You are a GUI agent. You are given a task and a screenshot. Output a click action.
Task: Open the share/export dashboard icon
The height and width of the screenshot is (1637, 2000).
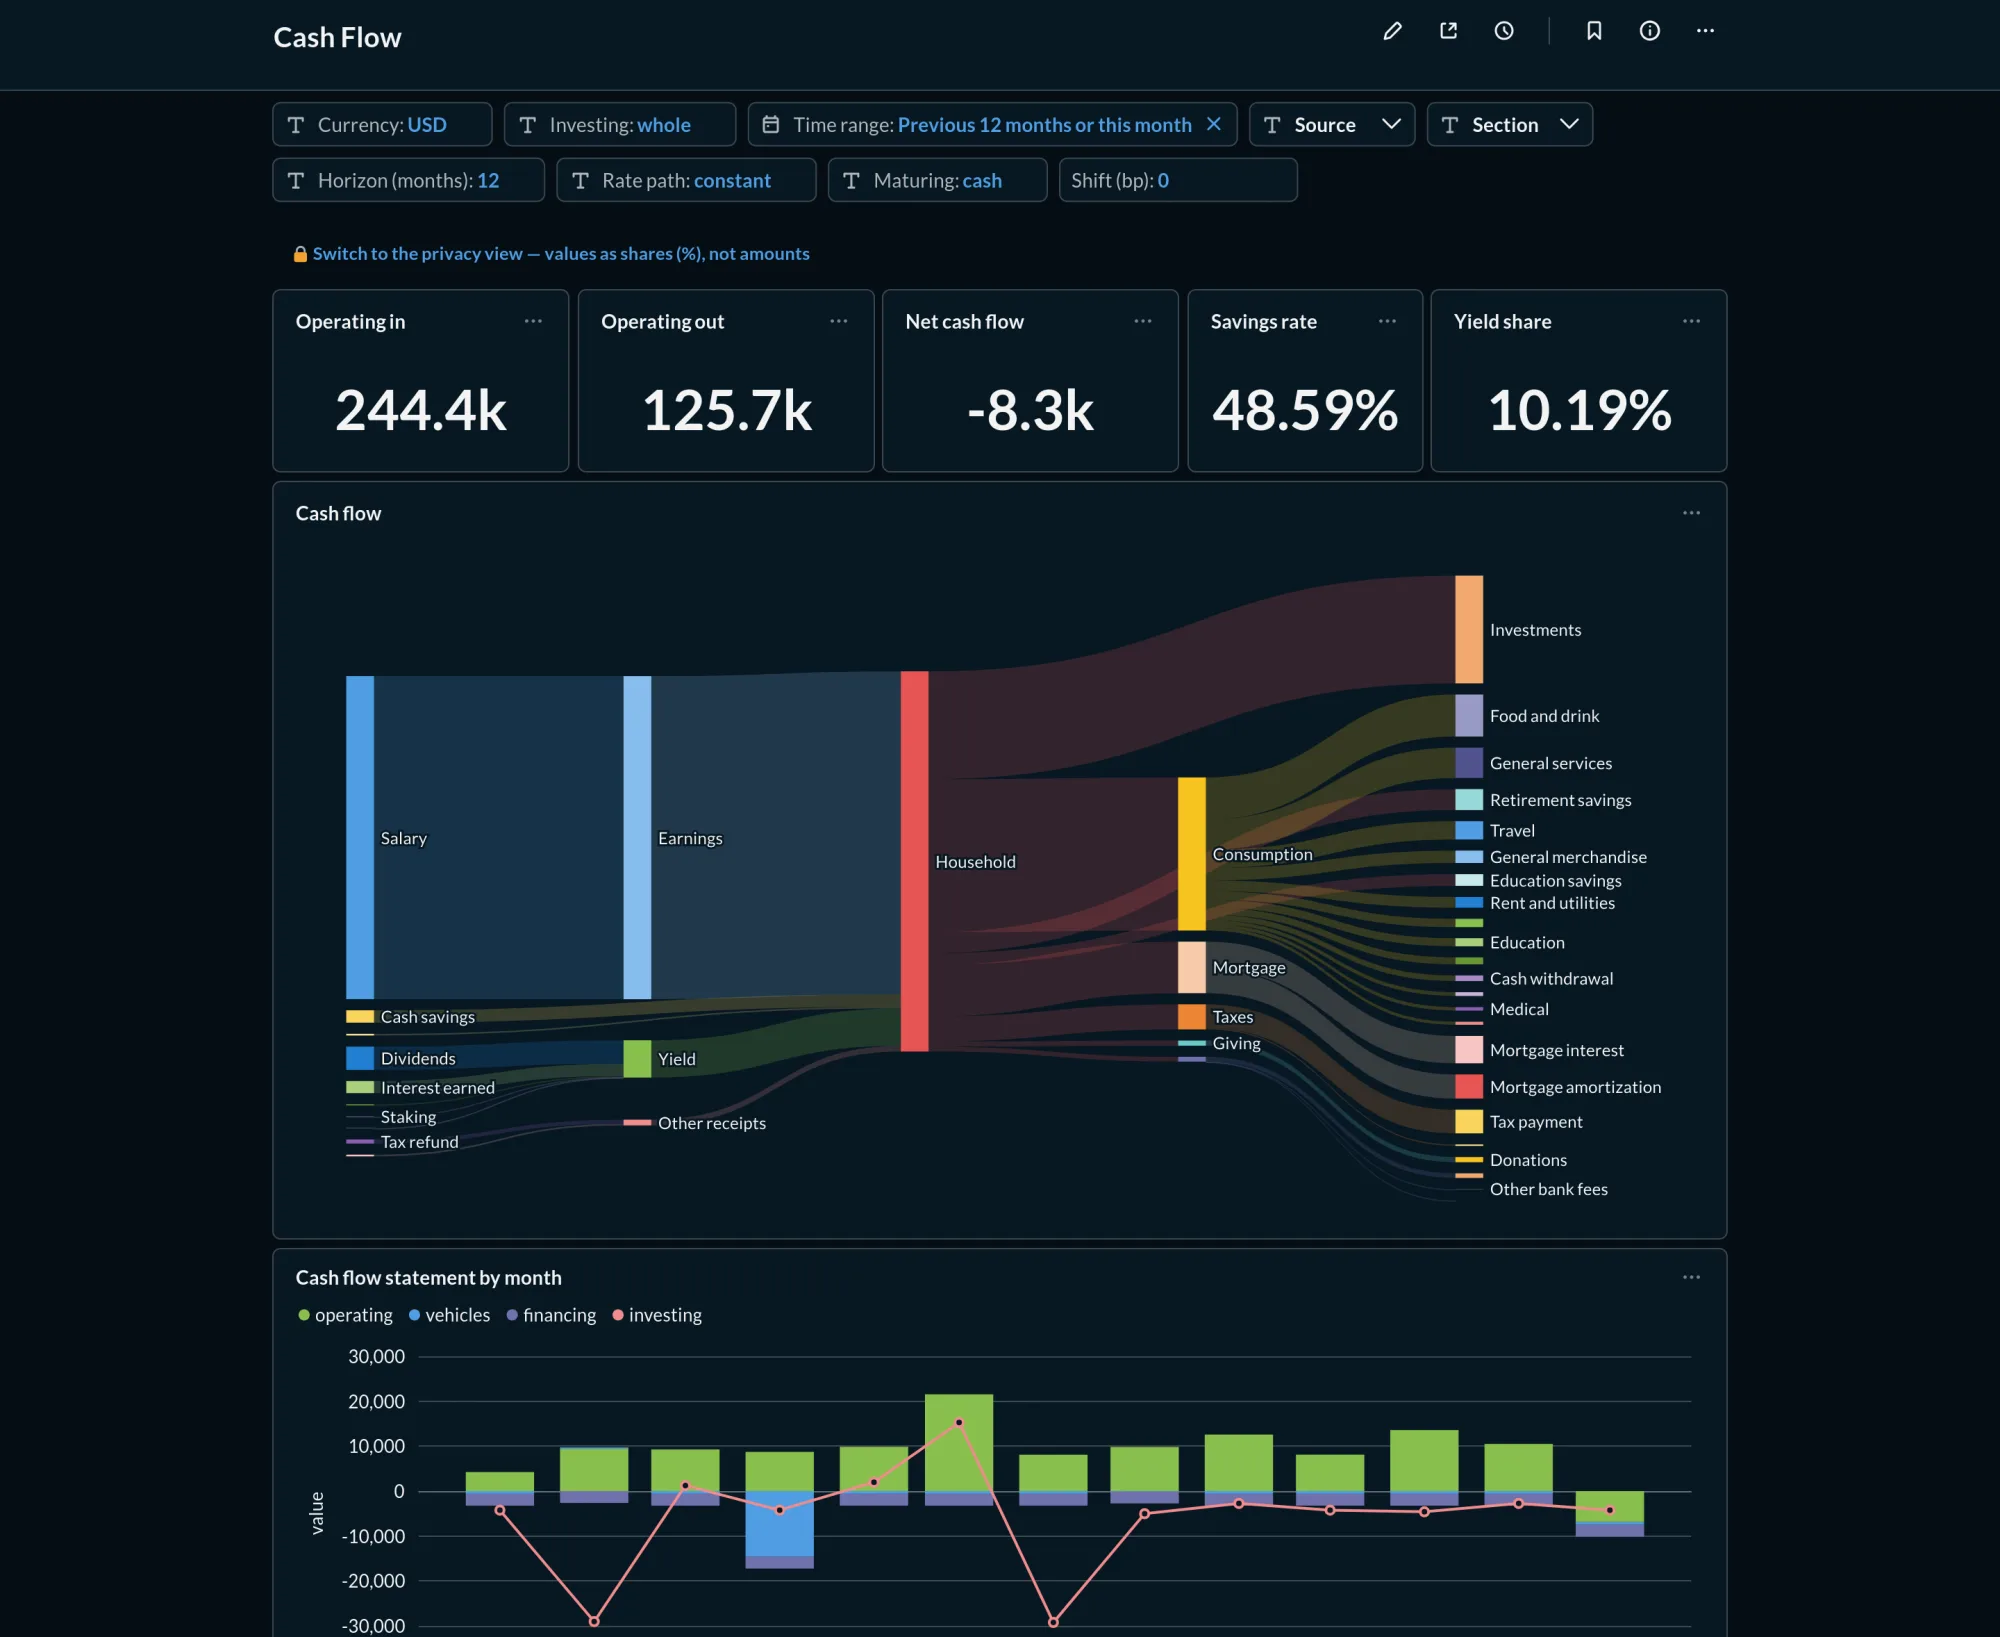1448,31
